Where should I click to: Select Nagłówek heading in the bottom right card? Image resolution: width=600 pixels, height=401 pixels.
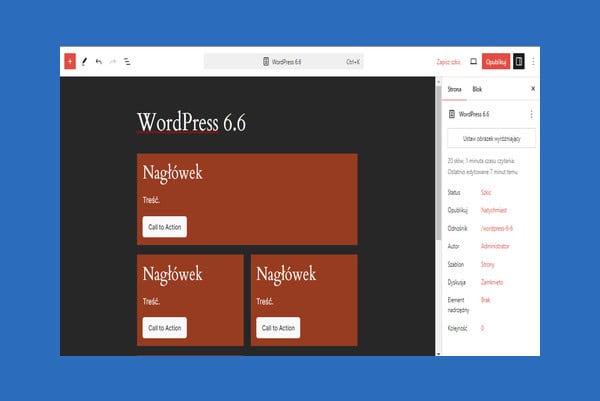(286, 274)
